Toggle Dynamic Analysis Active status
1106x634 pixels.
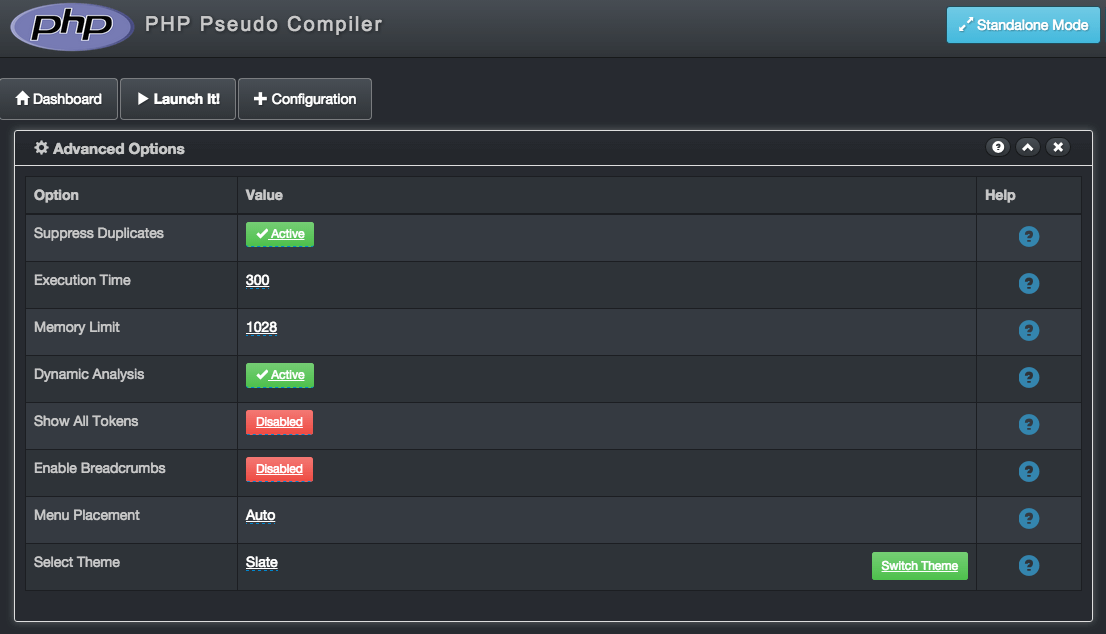tap(280, 375)
